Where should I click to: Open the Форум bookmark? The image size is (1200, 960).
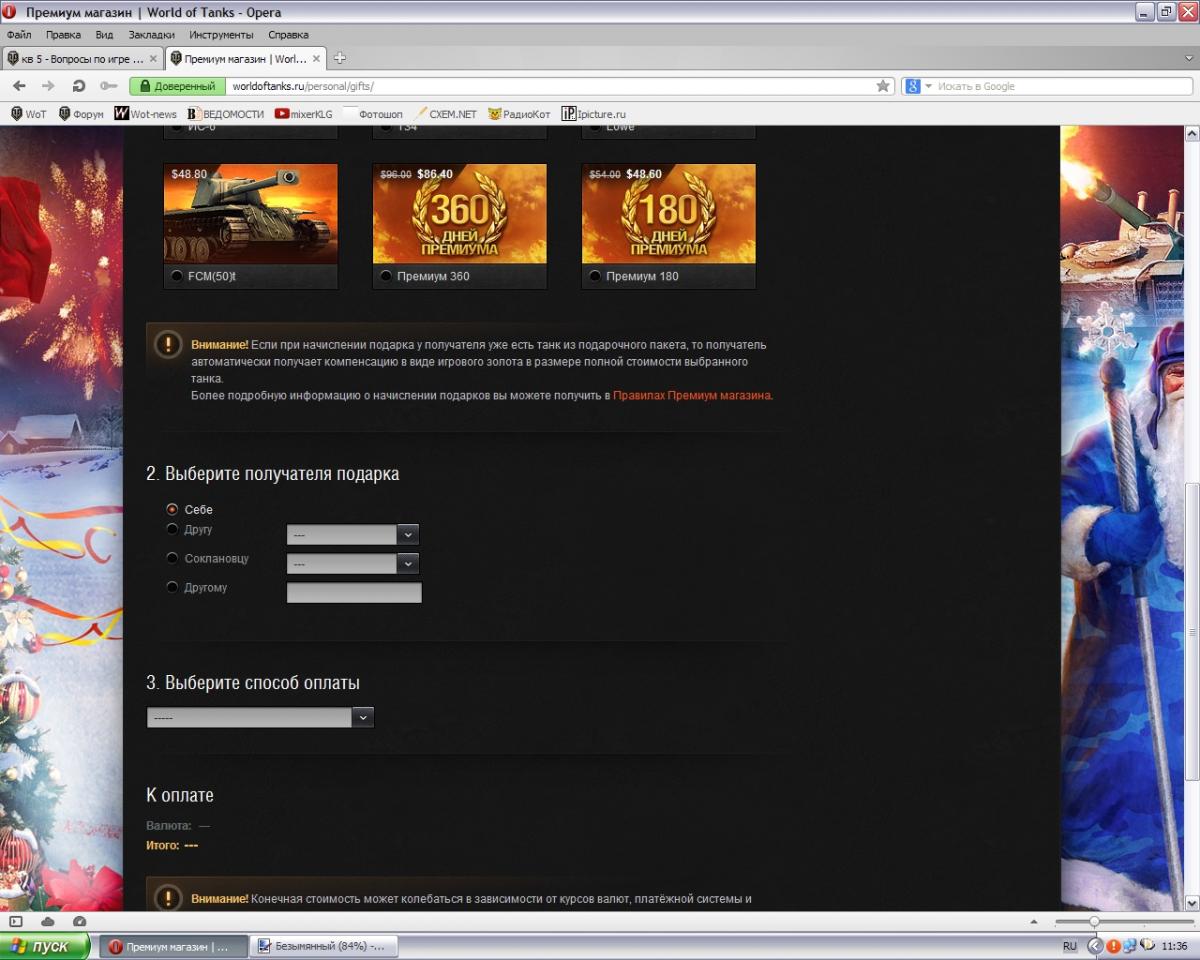click(81, 114)
